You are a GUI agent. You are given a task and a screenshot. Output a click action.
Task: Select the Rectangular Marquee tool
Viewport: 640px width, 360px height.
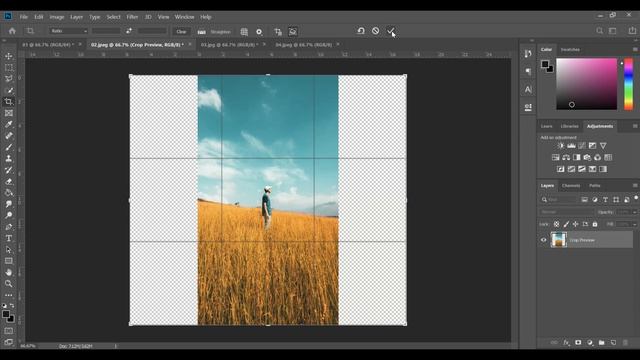[x=9, y=67]
